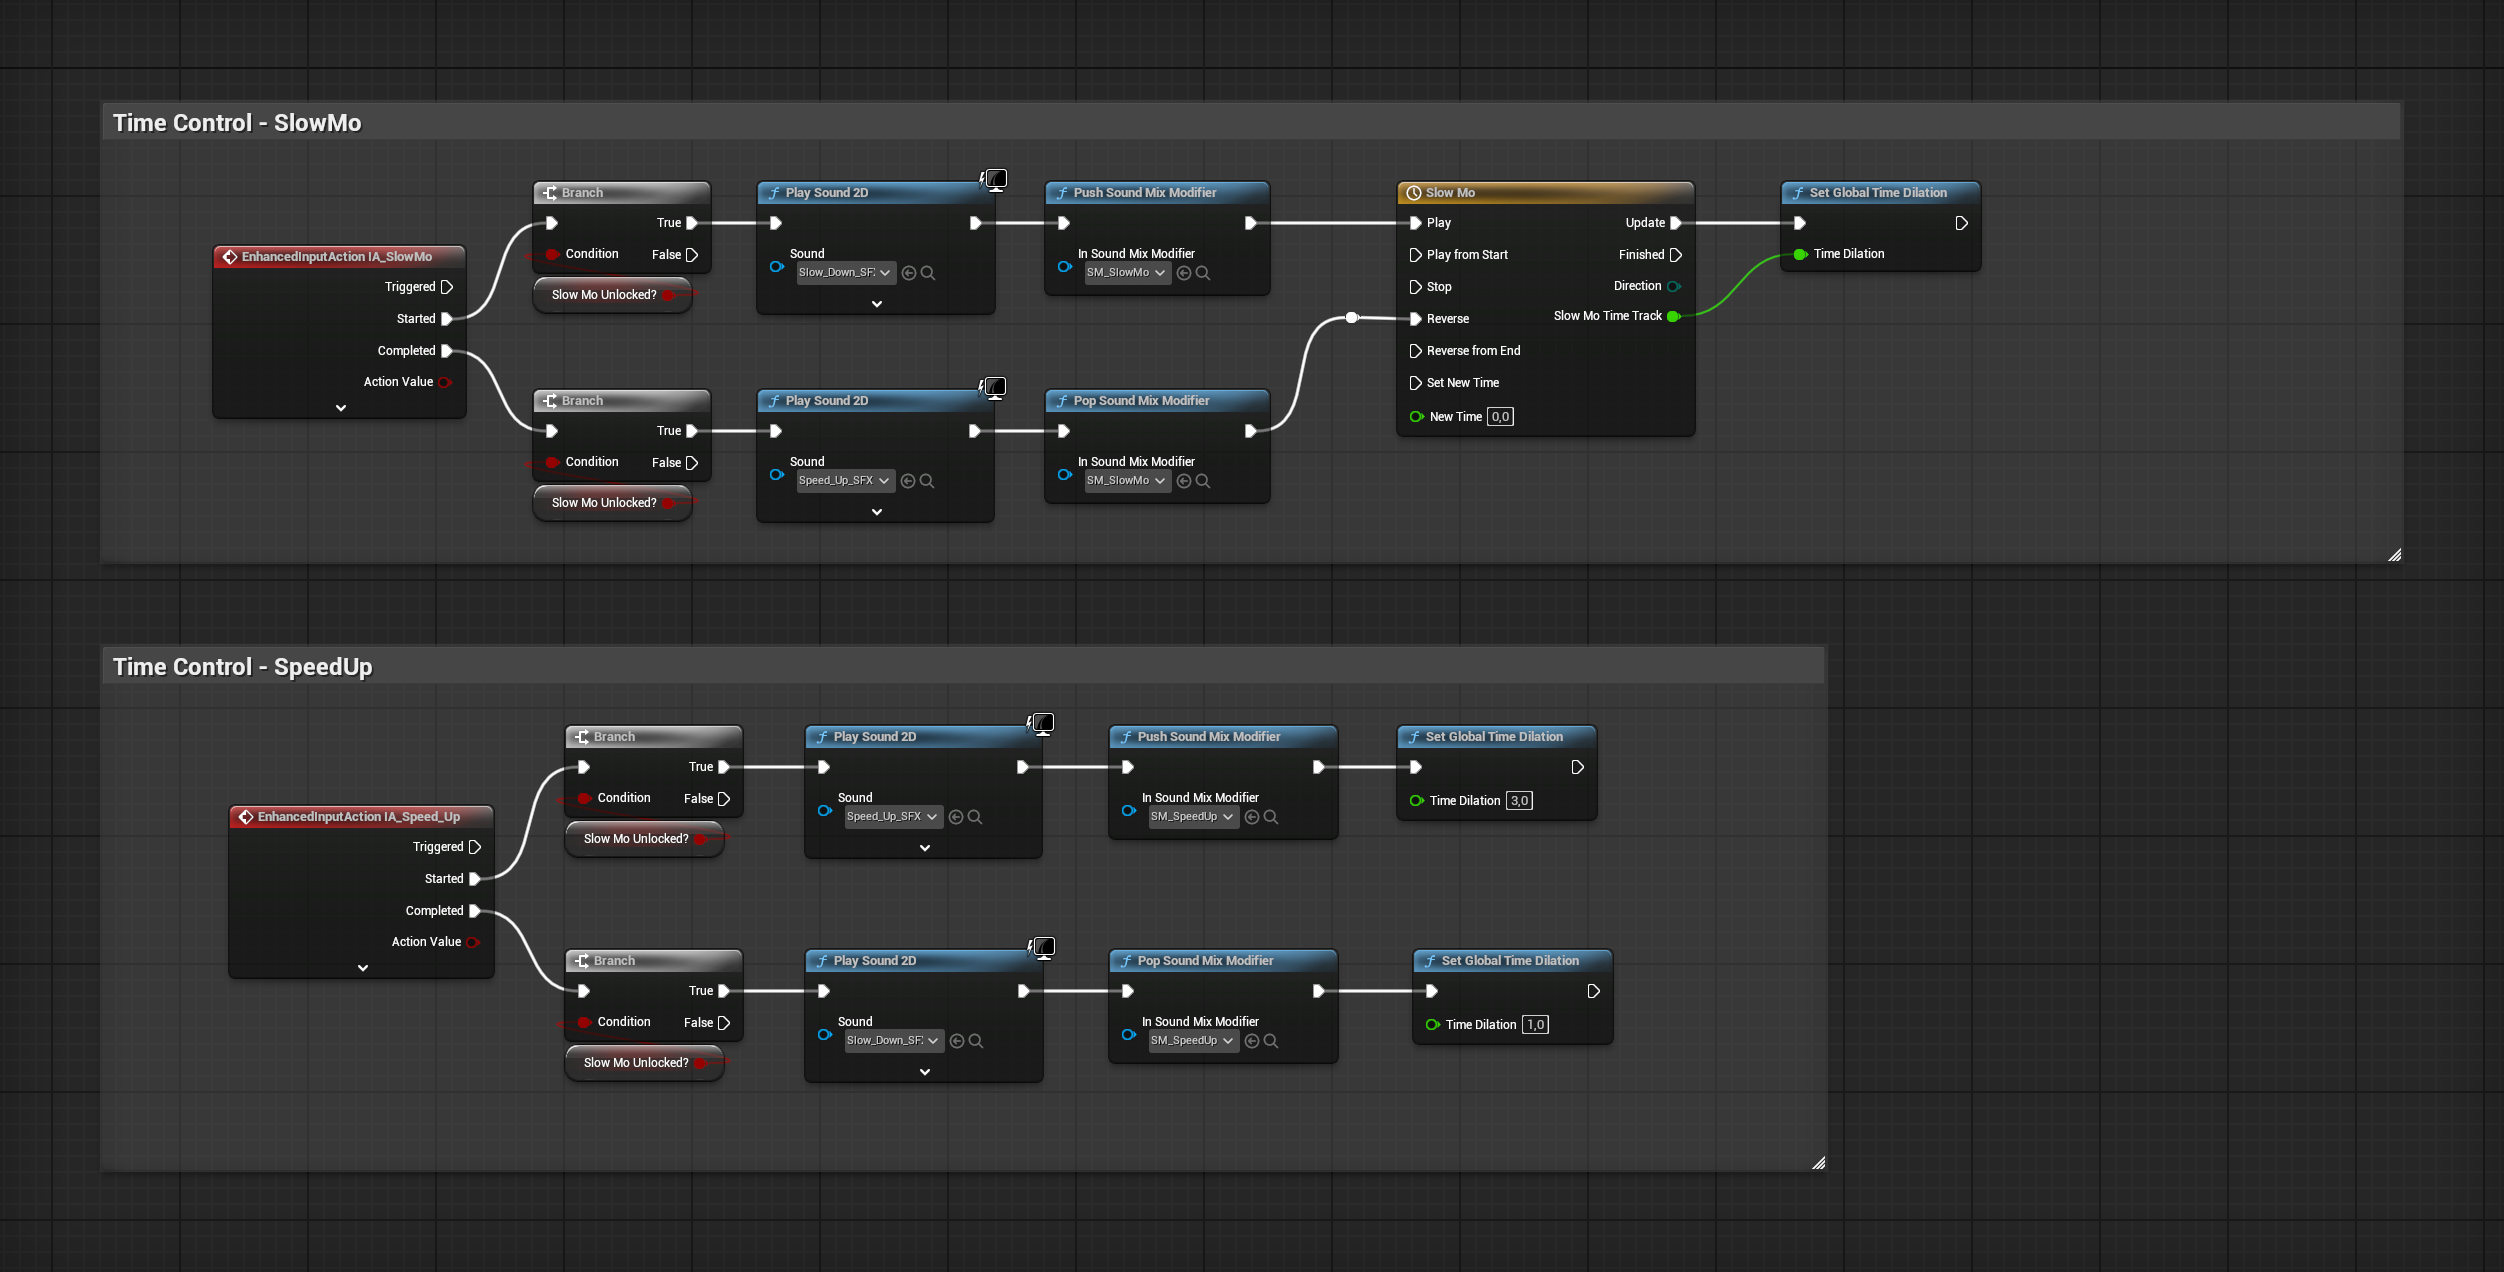Use selected asset for Push node's SM_SpeedUp
This screenshot has height=1272, width=2504.
(1252, 817)
